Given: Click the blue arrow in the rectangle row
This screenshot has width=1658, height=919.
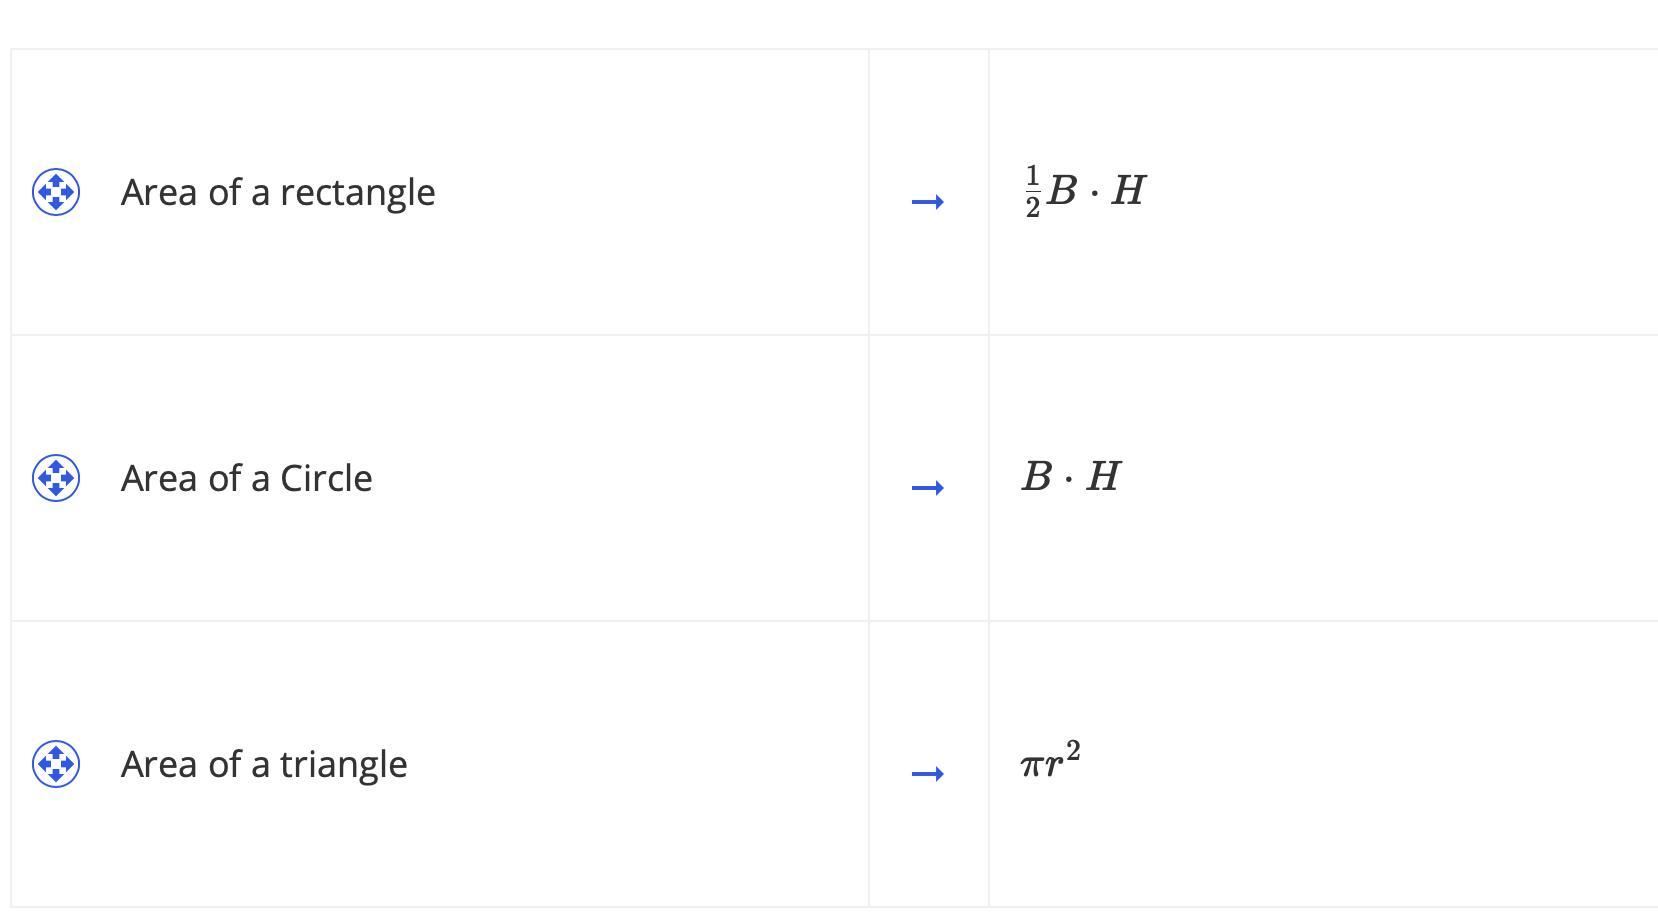Looking at the screenshot, I should (928, 202).
